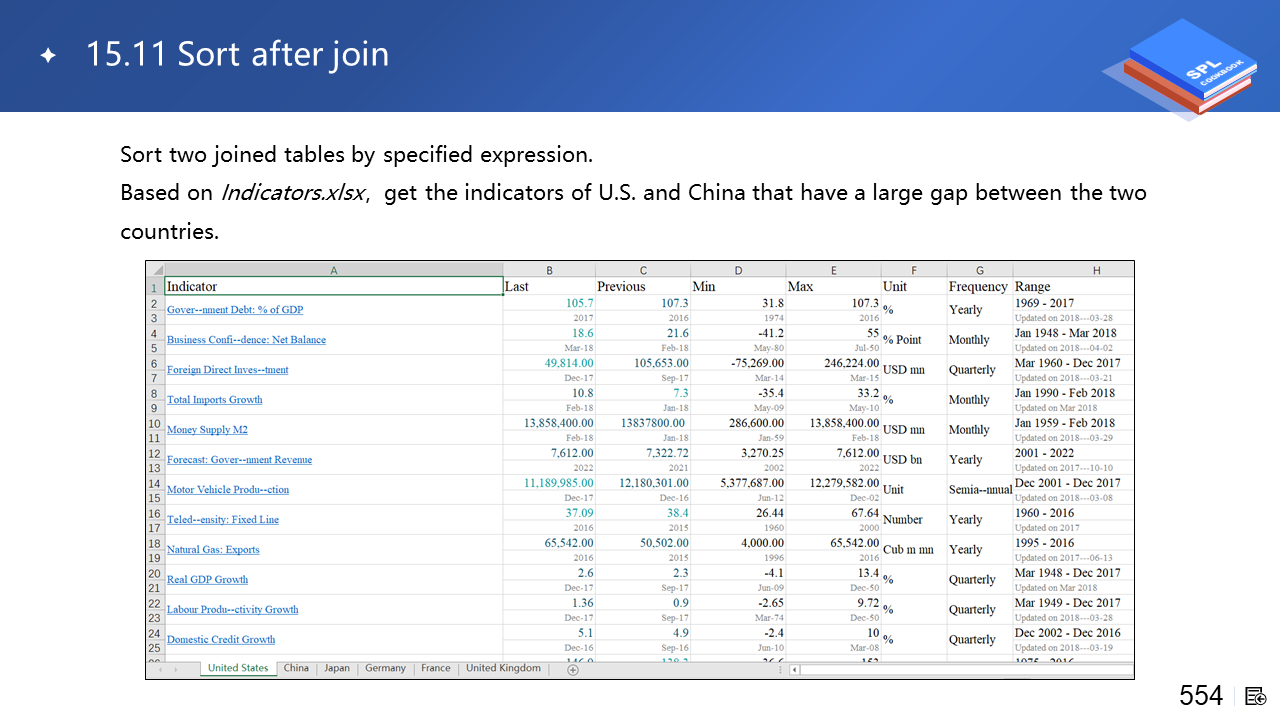
Task: Open the France worksheet tab
Action: pyautogui.click(x=435, y=668)
